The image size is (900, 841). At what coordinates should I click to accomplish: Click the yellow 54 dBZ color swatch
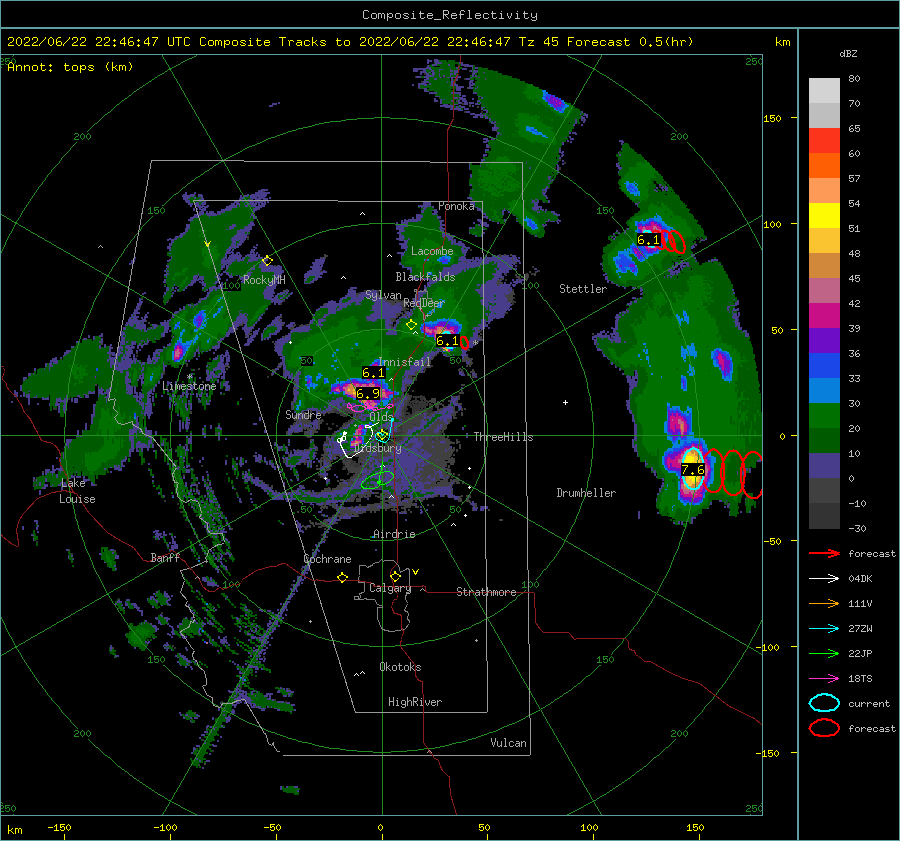pyautogui.click(x=824, y=215)
